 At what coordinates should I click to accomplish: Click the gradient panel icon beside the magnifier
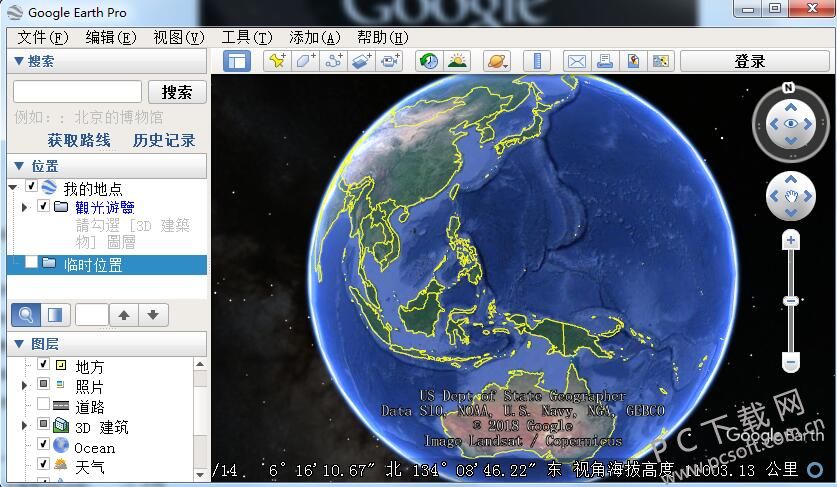coord(55,315)
